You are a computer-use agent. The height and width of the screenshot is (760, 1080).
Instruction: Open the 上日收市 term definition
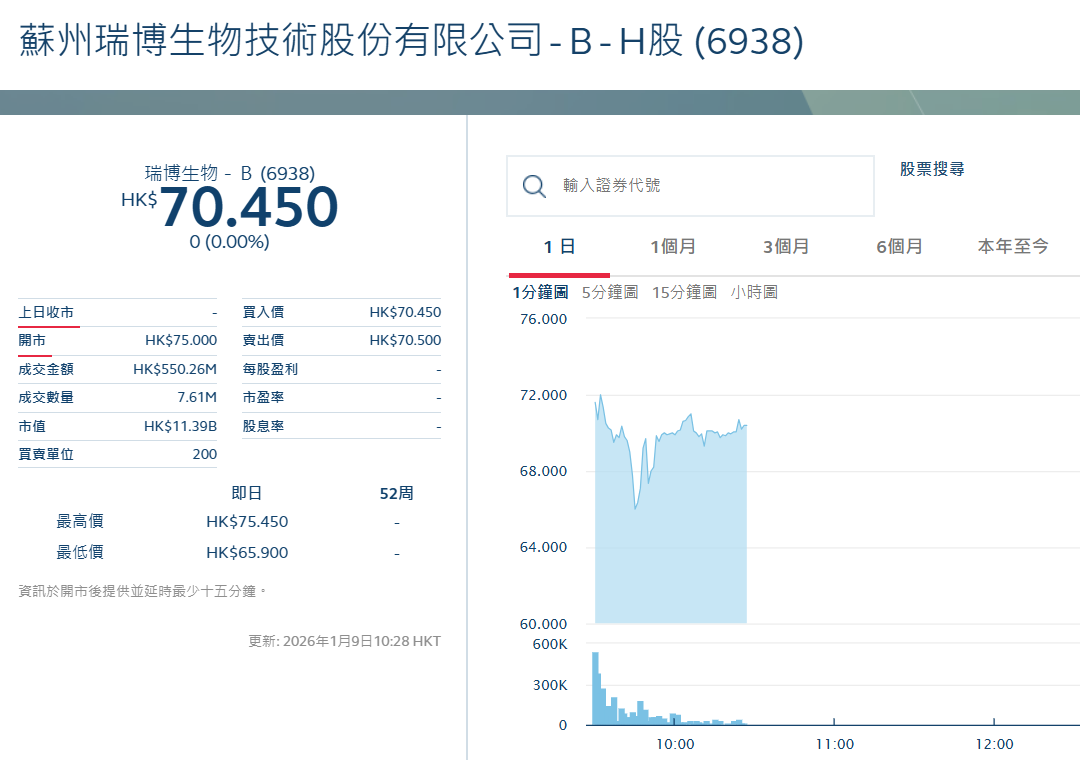[x=48, y=311]
